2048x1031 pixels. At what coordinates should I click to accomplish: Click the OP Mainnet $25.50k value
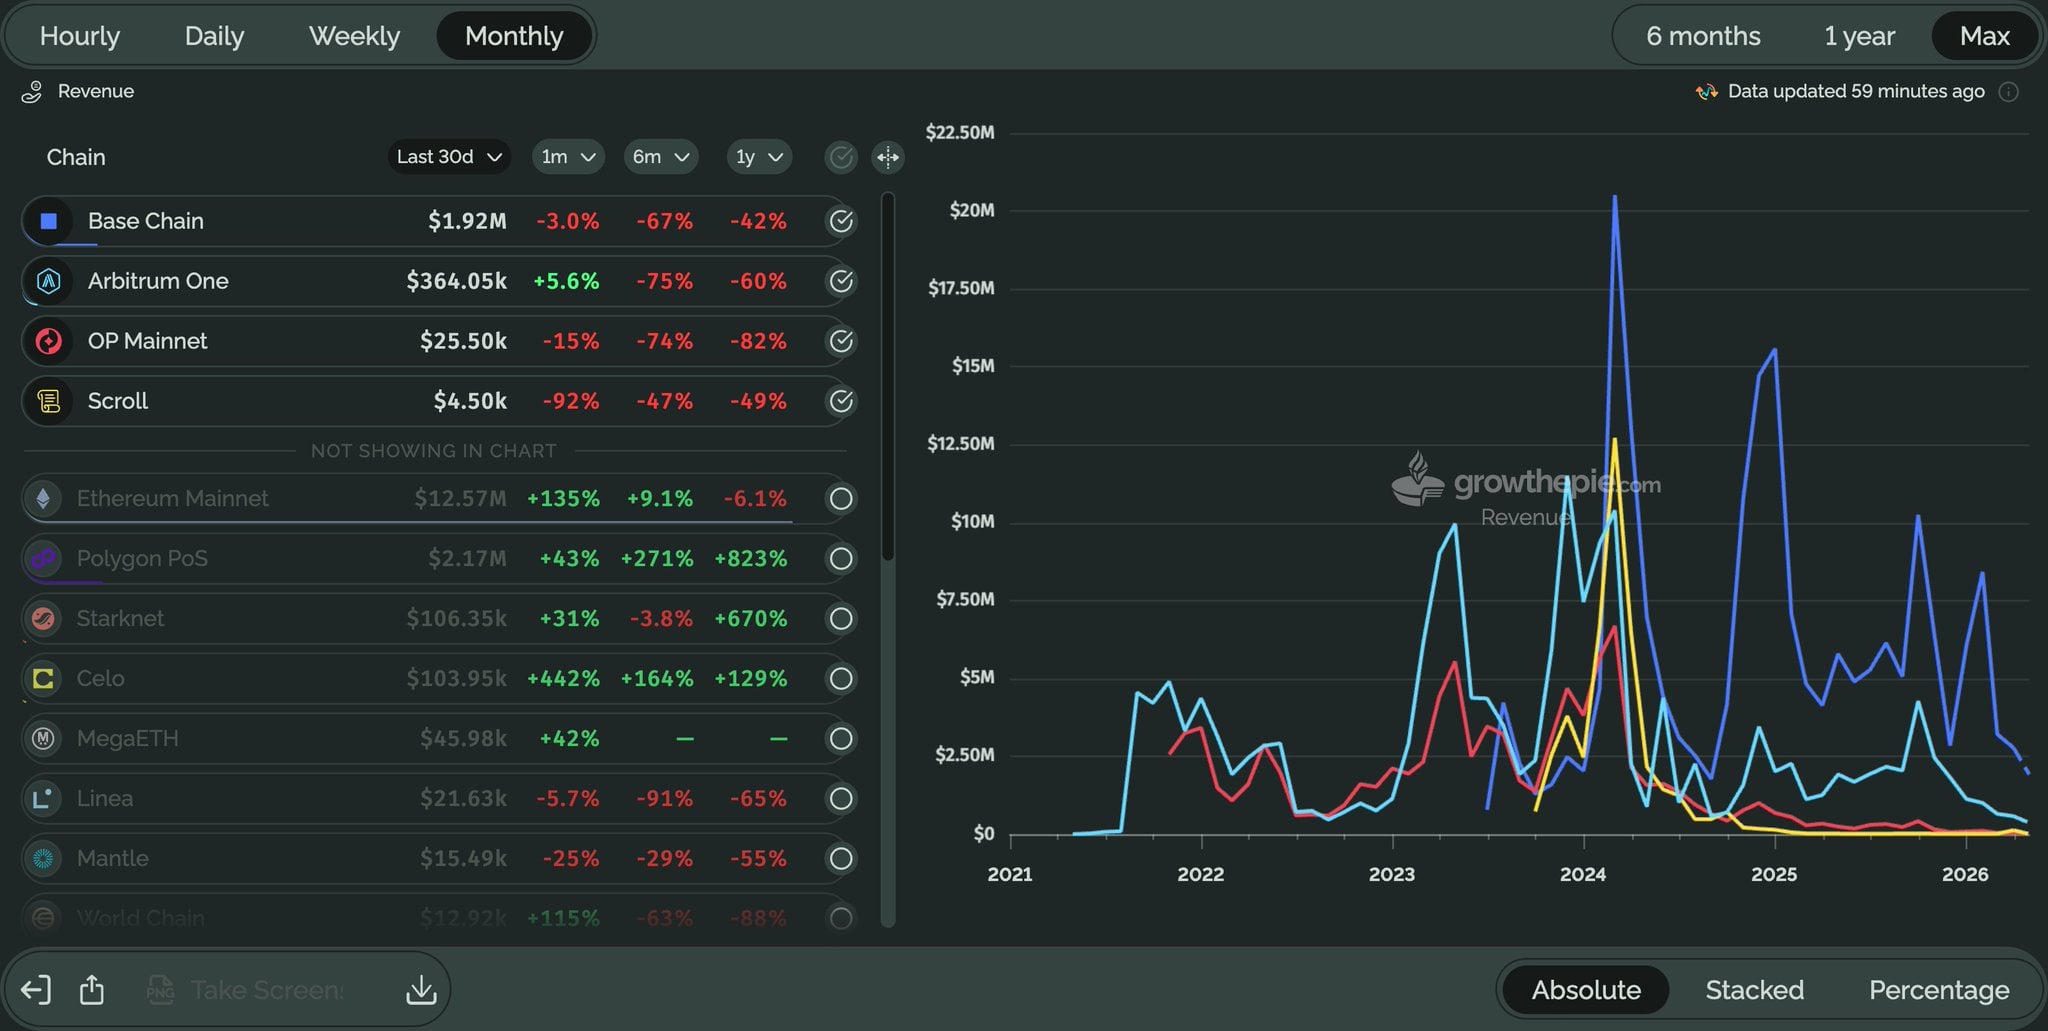click(x=463, y=341)
